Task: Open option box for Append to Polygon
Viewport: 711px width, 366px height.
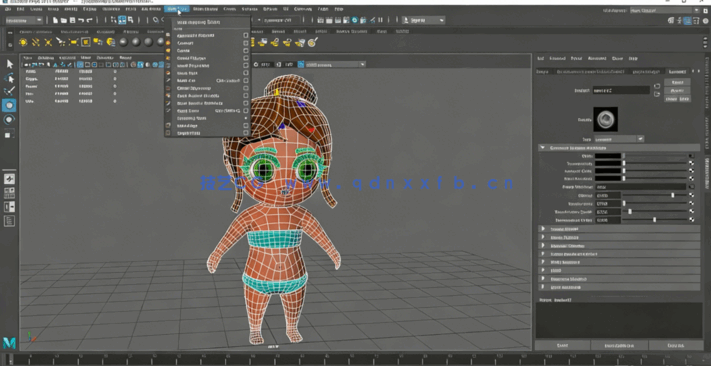Action: click(x=246, y=35)
